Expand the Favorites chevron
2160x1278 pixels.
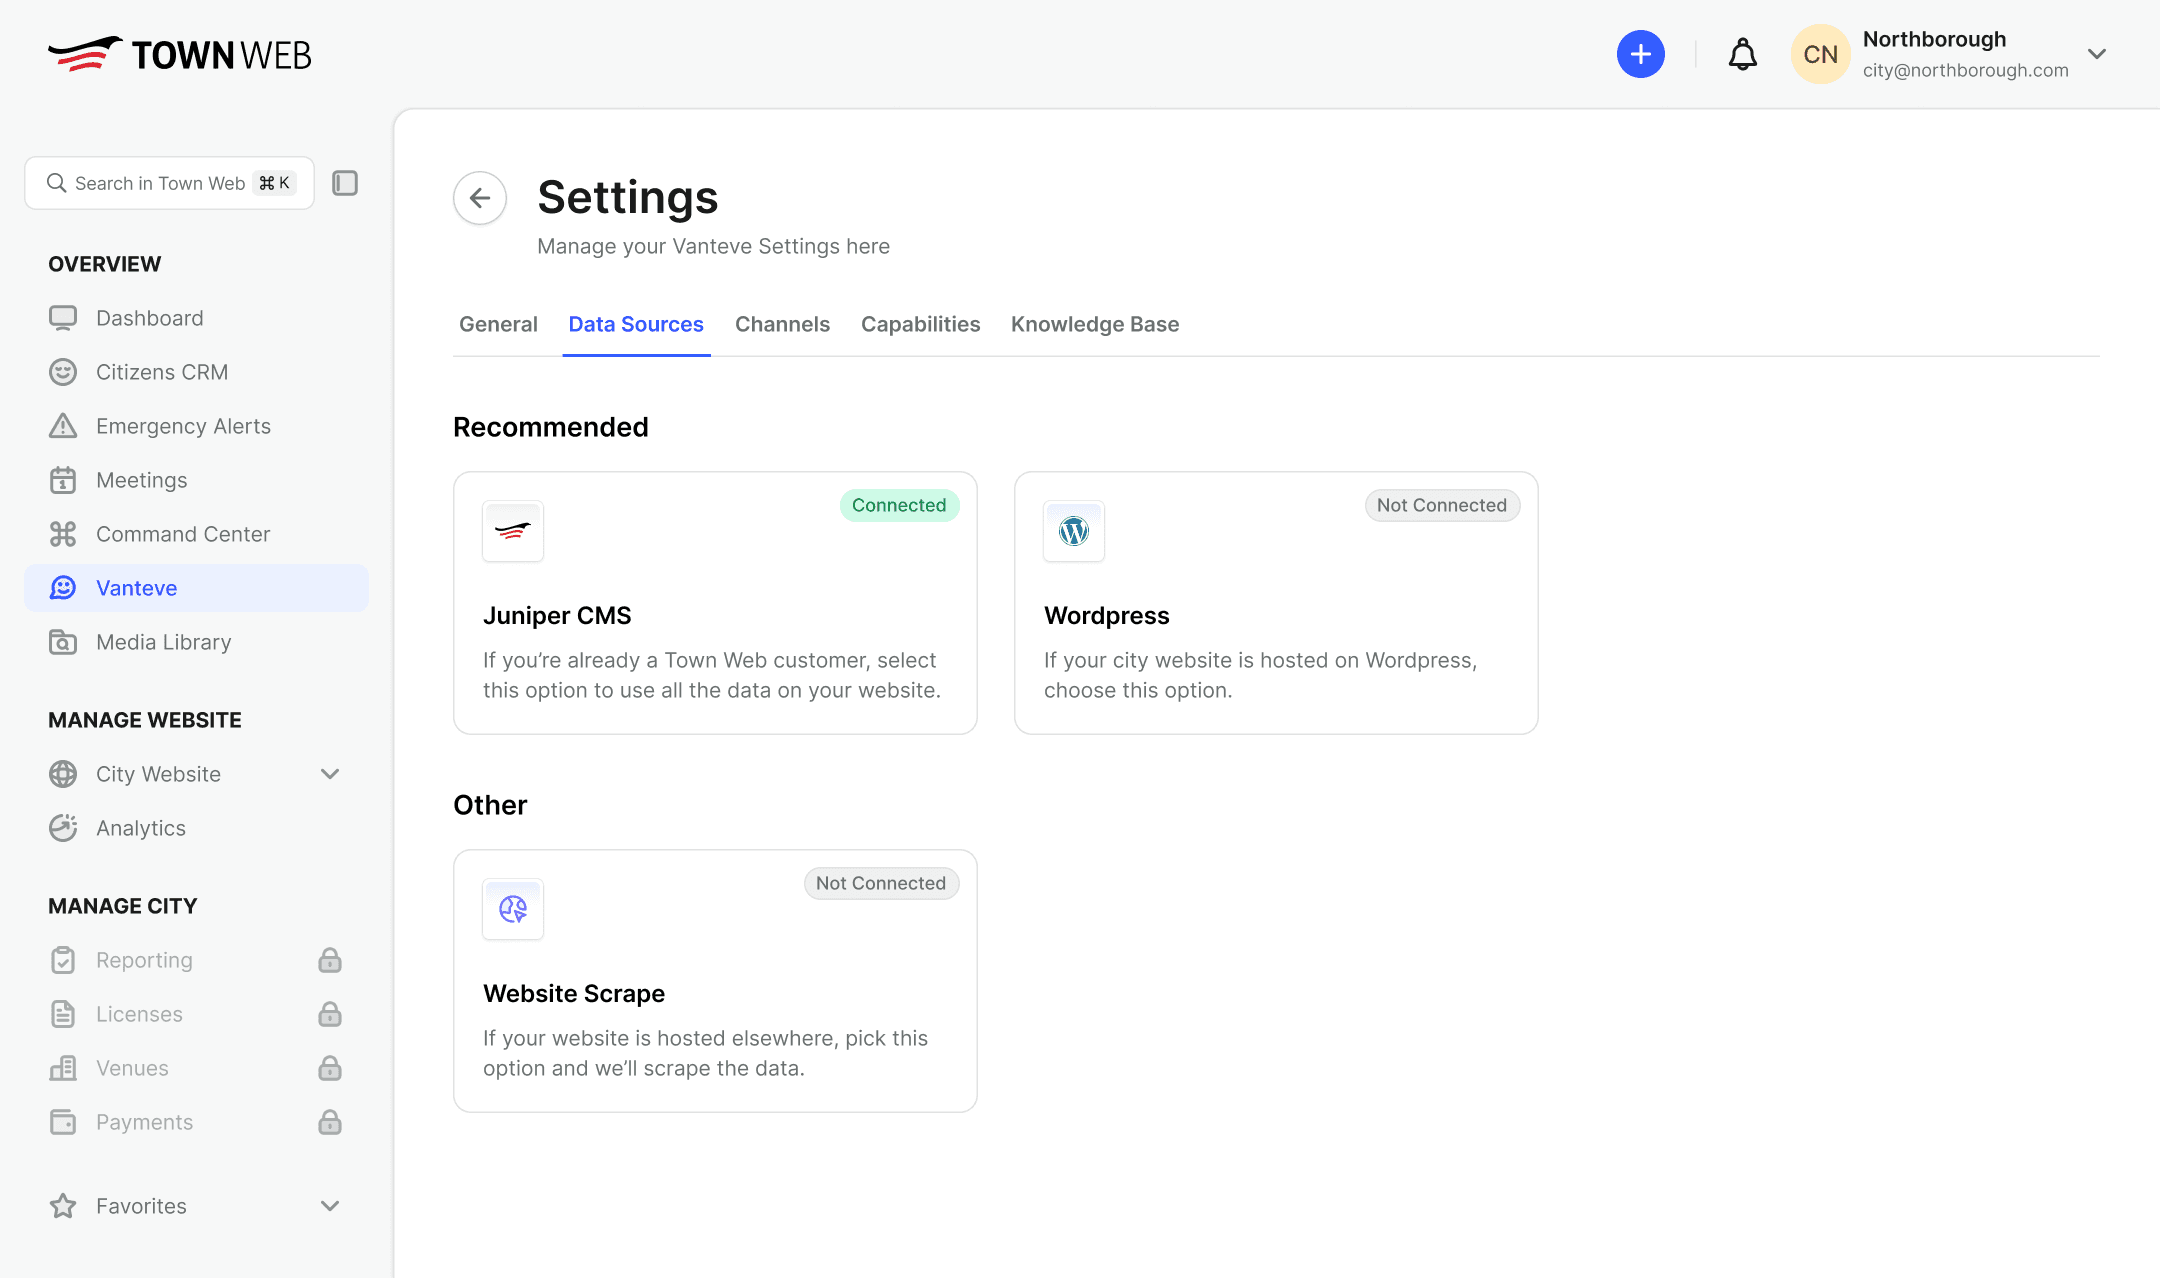tap(330, 1206)
